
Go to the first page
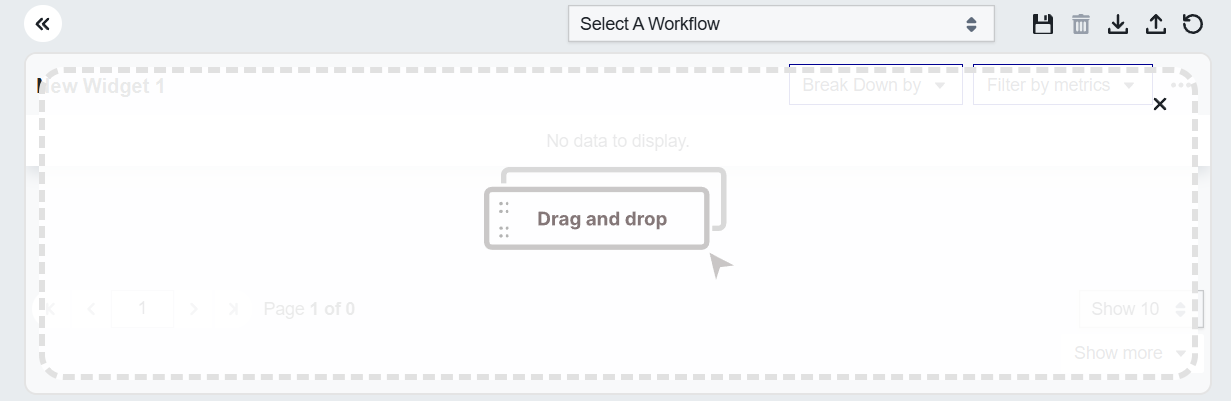click(50, 309)
